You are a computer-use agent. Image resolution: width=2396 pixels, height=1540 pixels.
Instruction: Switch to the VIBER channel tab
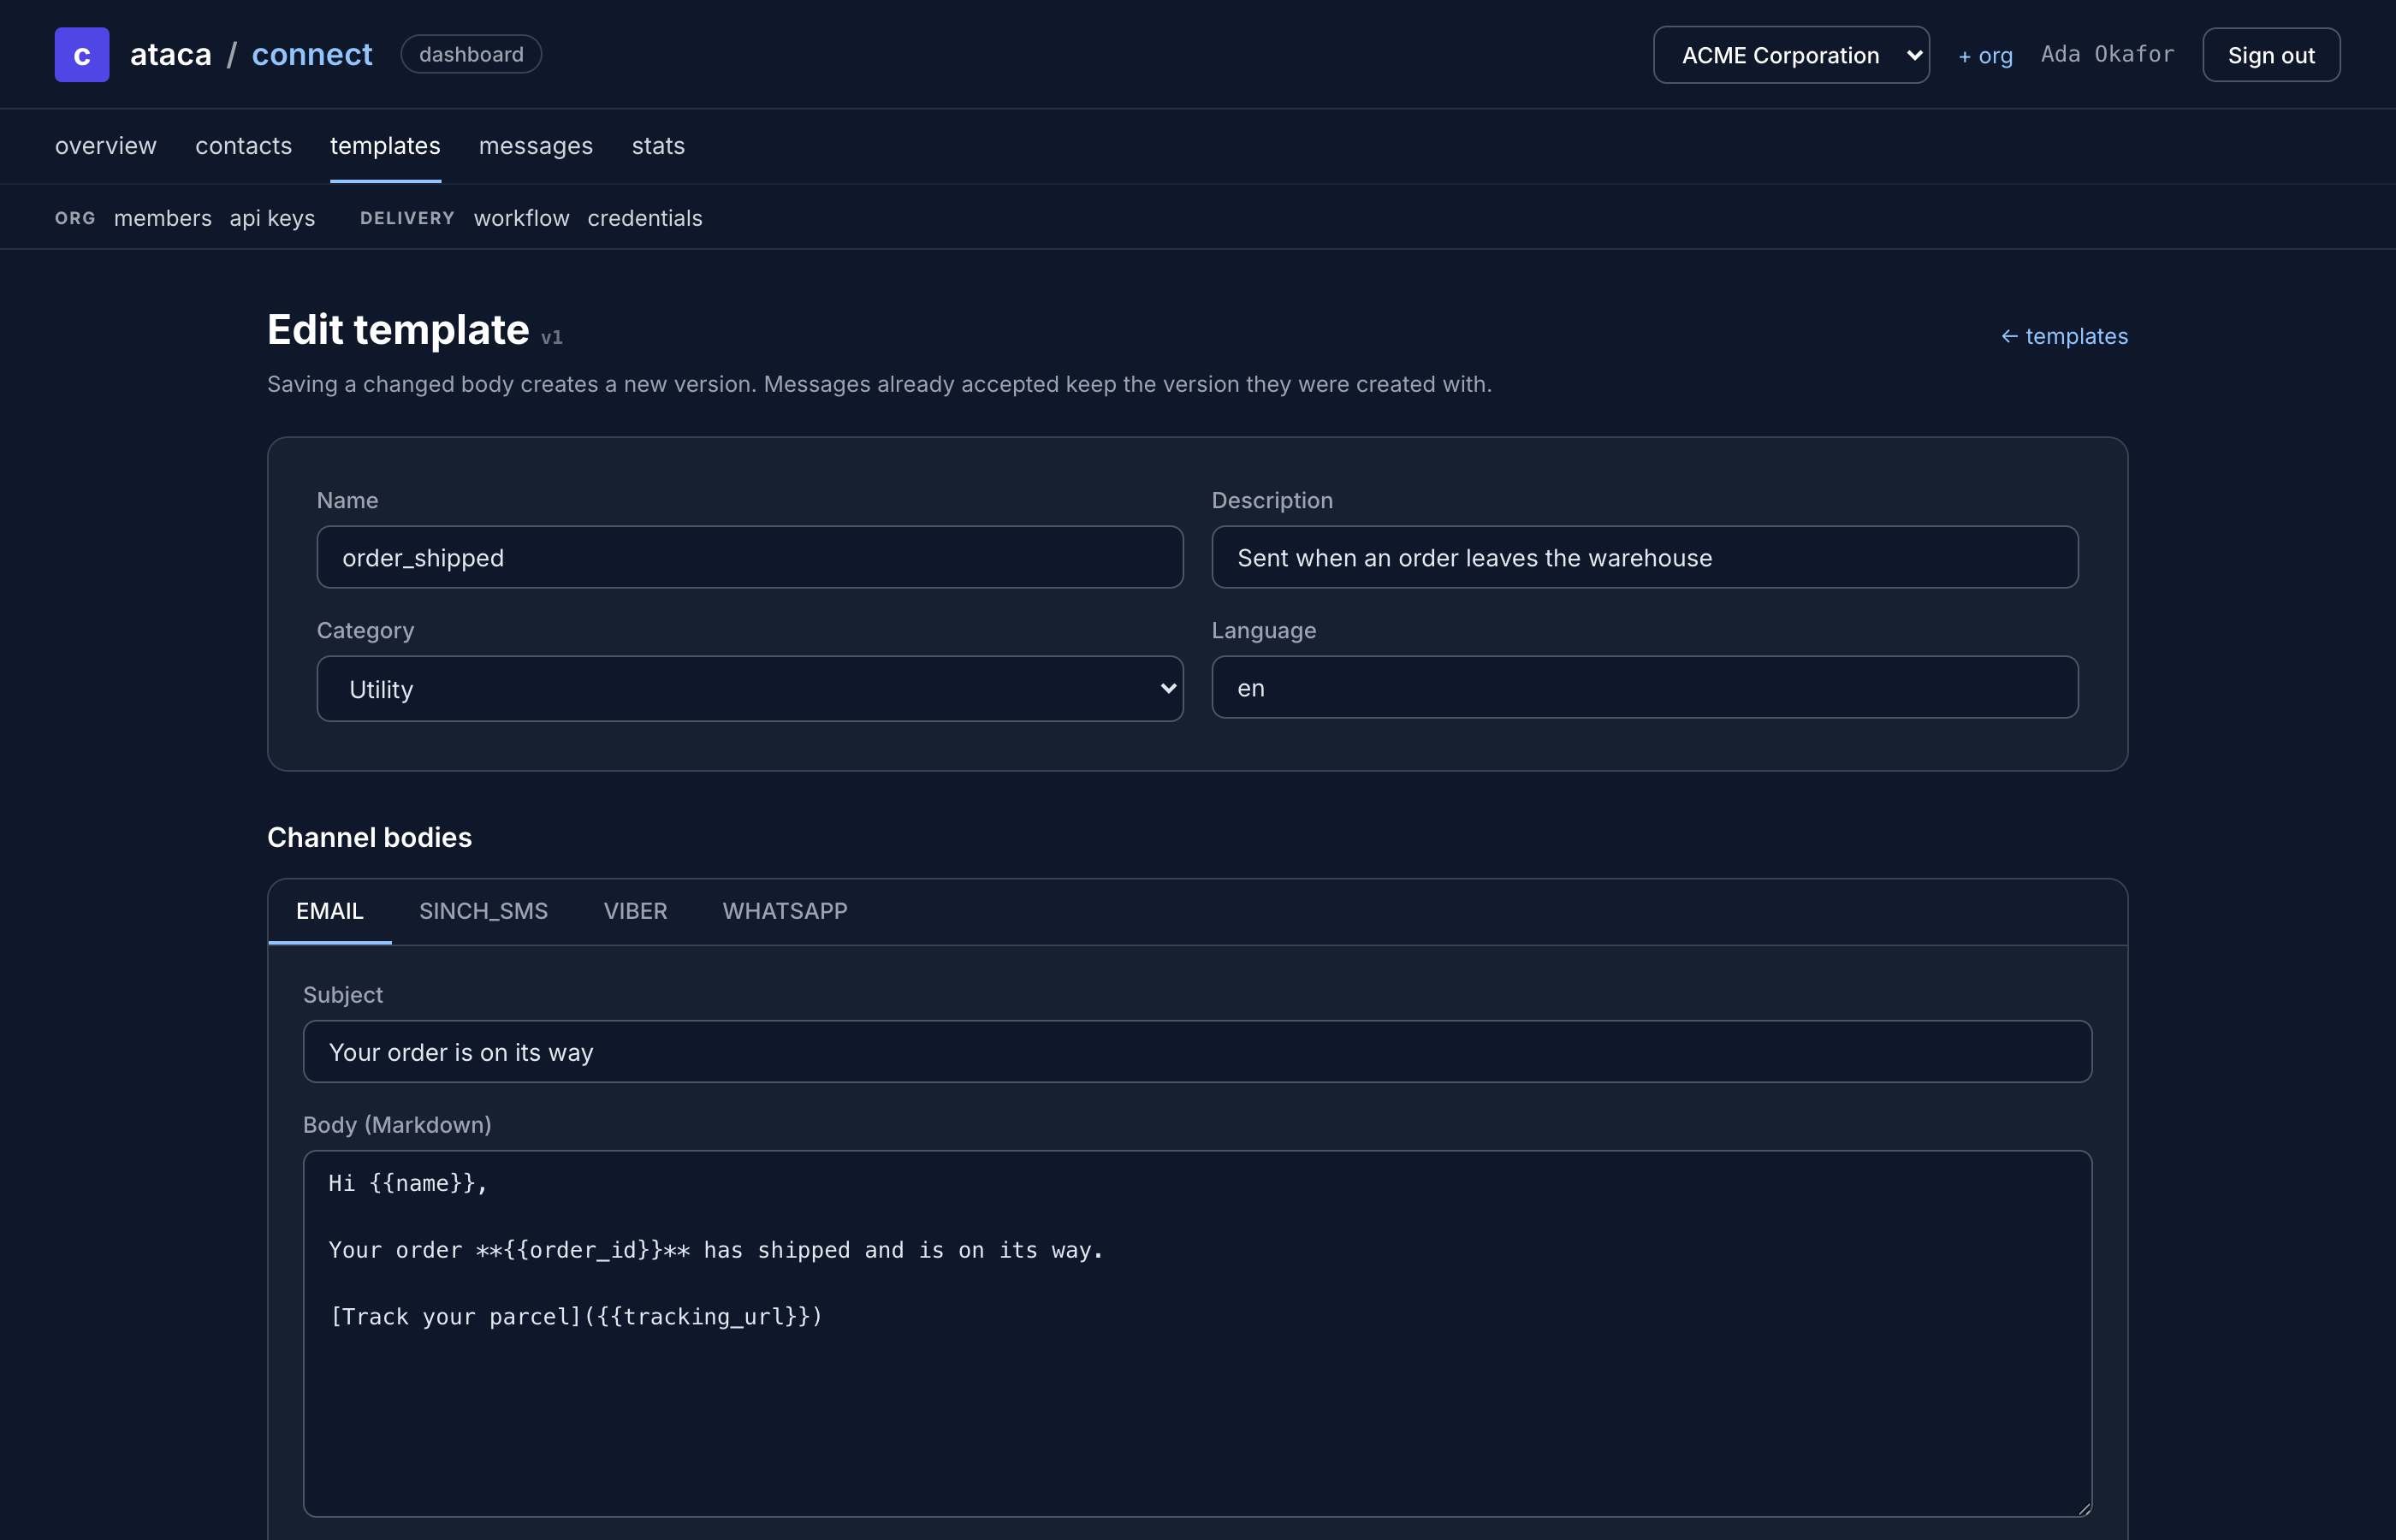(x=635, y=911)
